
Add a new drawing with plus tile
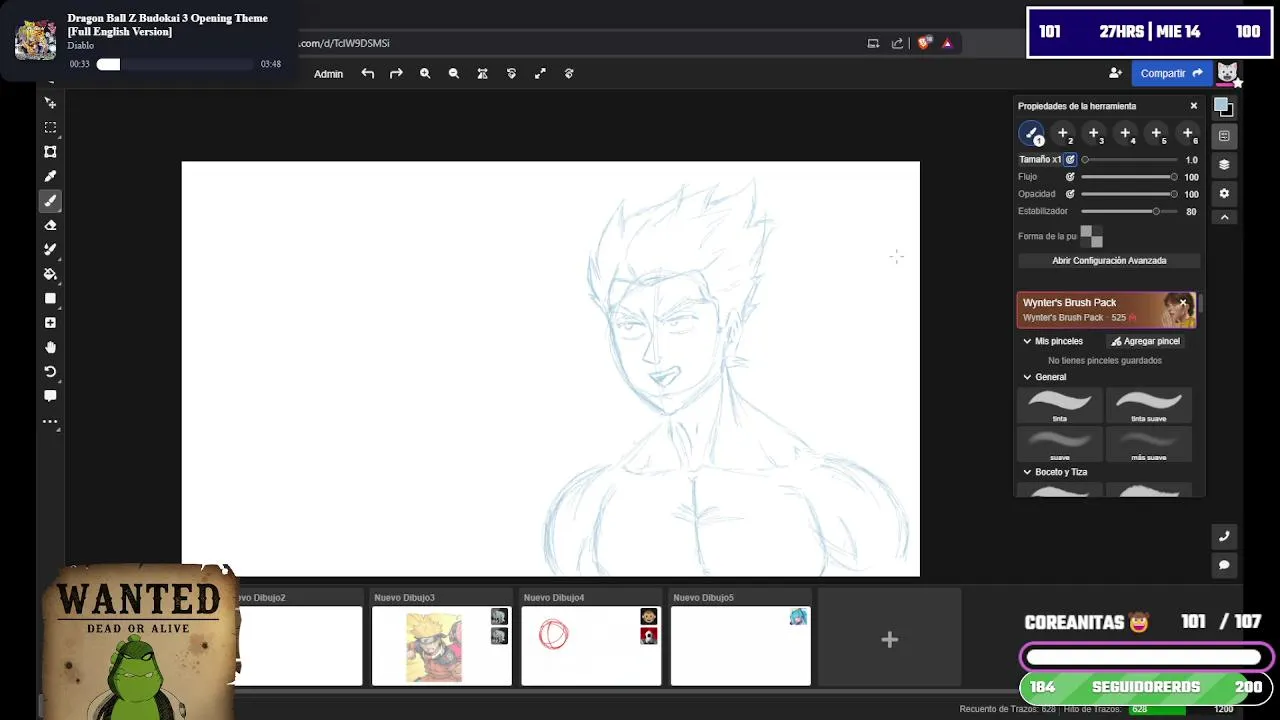point(889,640)
